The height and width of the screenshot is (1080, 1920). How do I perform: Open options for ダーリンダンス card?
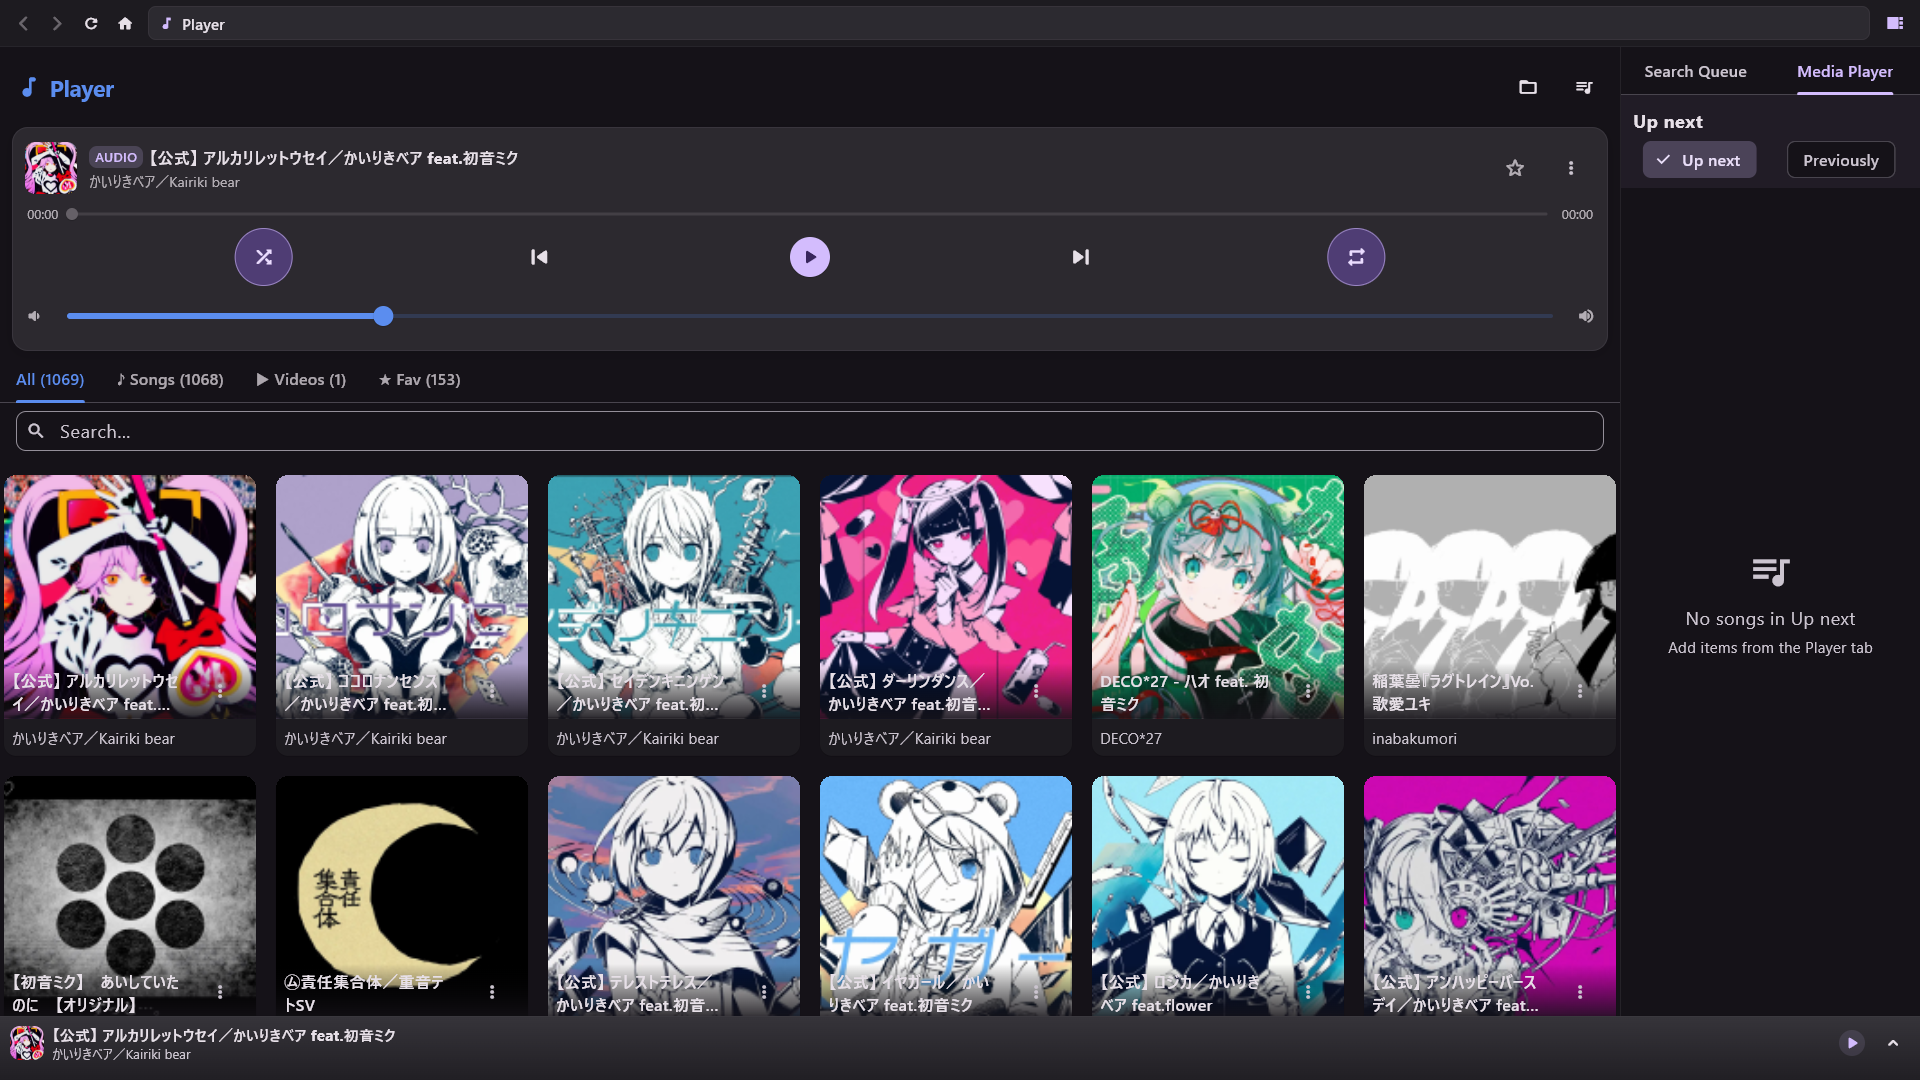[1036, 691]
